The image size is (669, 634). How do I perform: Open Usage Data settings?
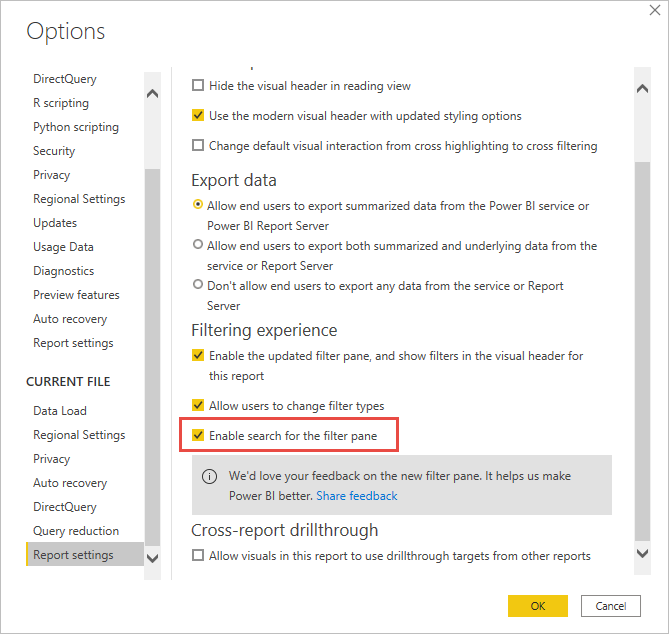pos(63,247)
